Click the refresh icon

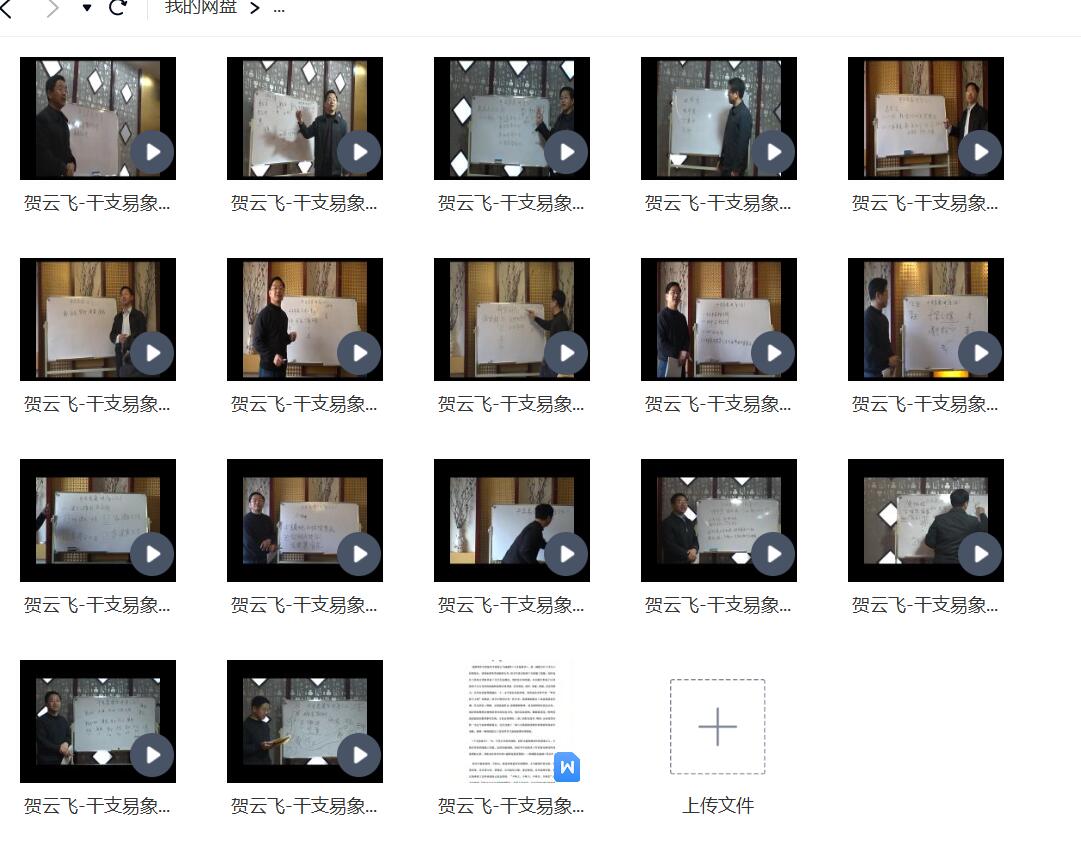pos(118,8)
